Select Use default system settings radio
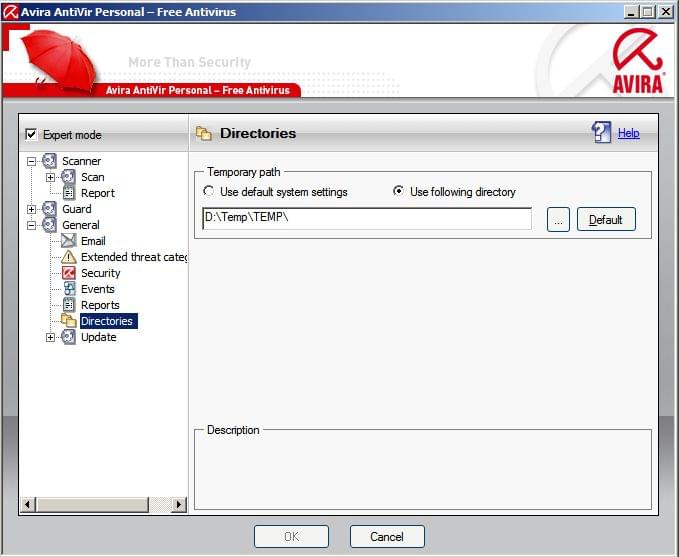Image resolution: width=679 pixels, height=557 pixels. (x=209, y=191)
